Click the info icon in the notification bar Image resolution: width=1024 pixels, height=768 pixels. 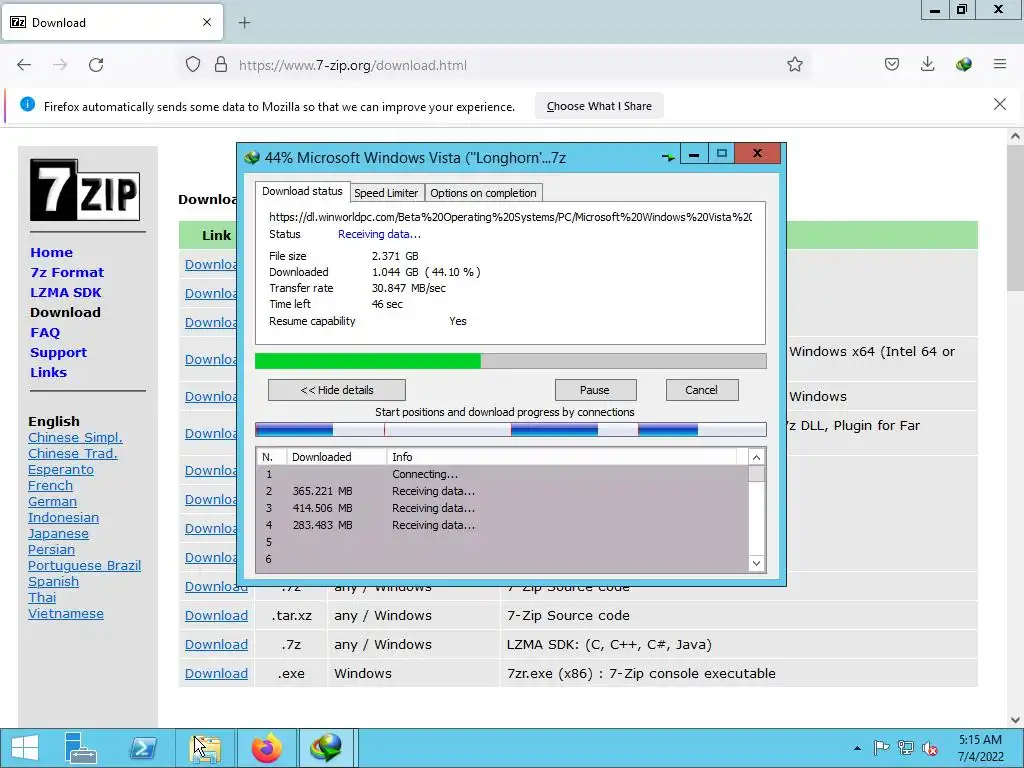coord(27,104)
